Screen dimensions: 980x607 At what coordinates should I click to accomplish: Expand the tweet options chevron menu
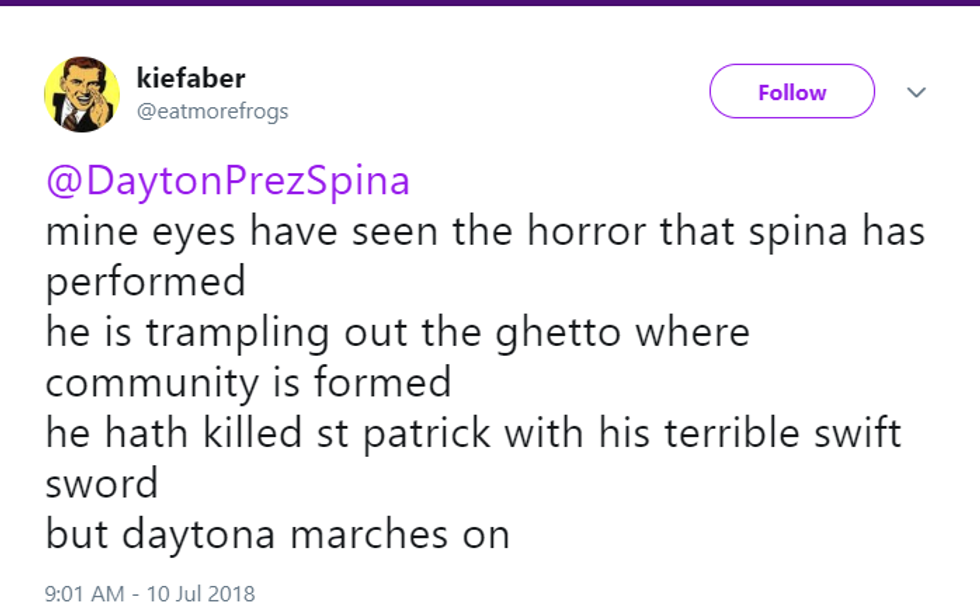916,93
